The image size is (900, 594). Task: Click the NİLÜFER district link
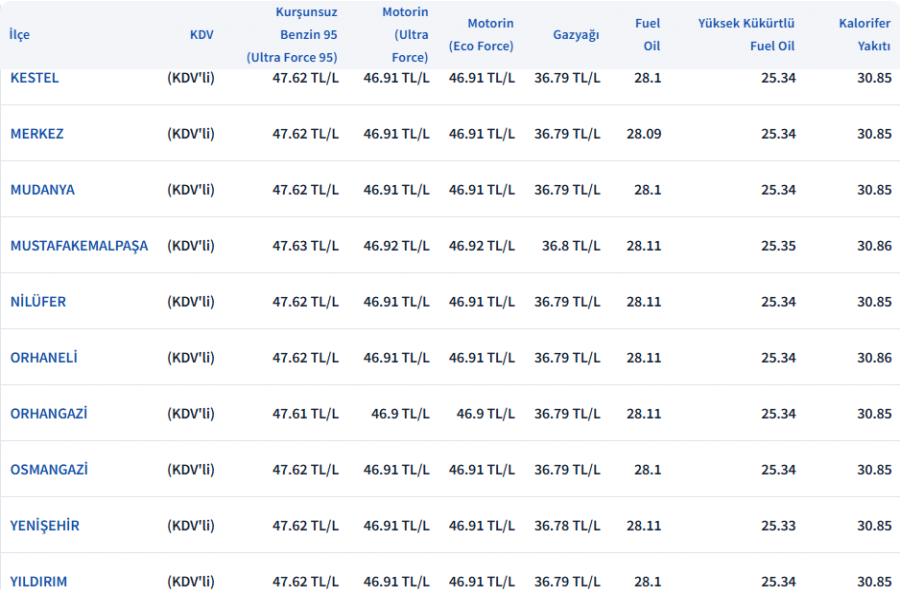click(x=38, y=302)
